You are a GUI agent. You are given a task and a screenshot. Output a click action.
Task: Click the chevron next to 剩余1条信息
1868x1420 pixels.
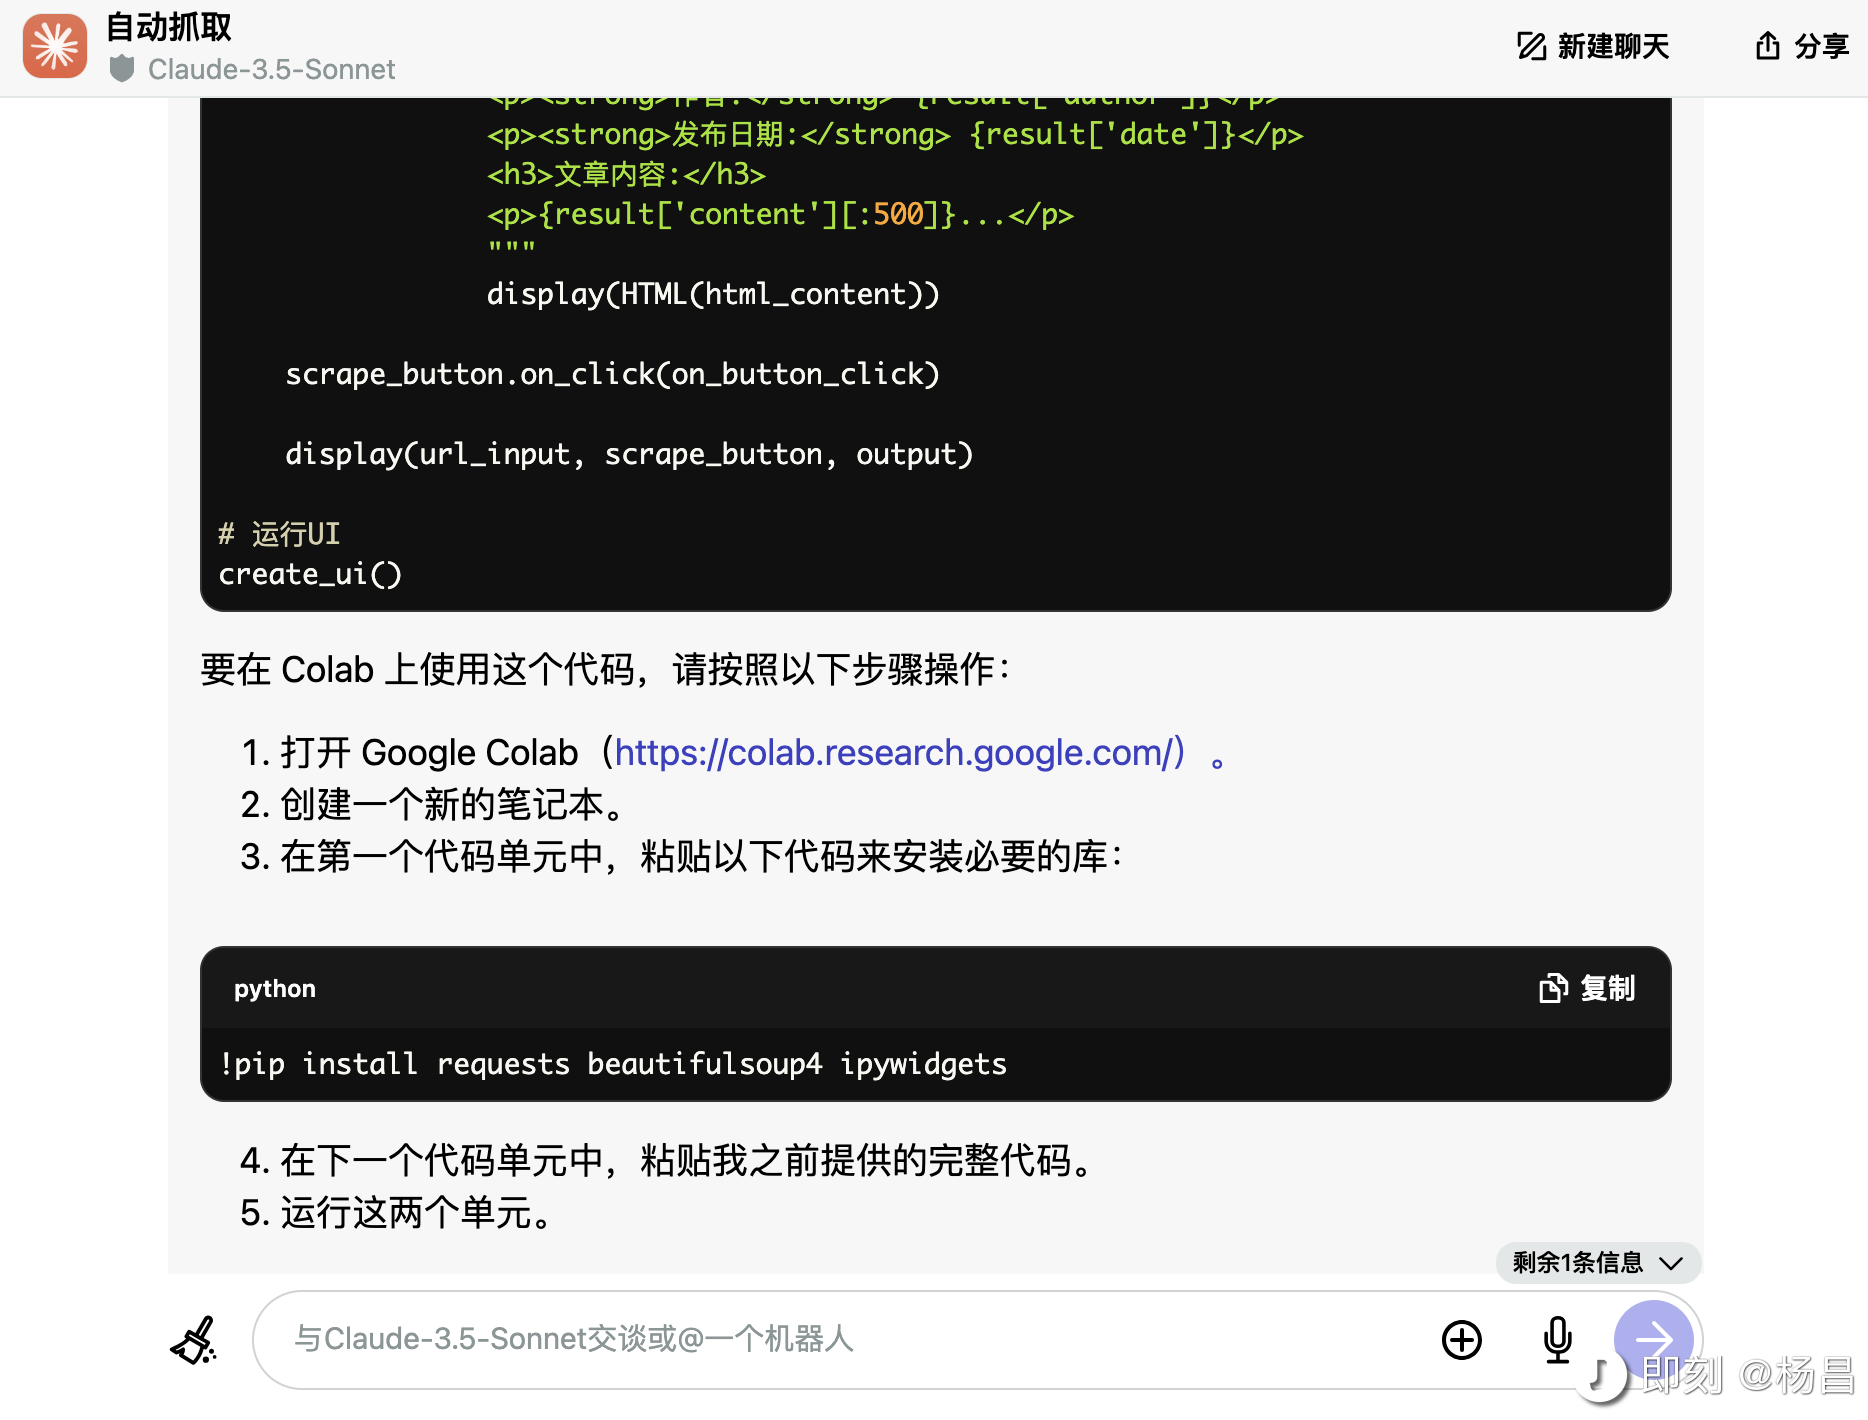coord(1670,1263)
